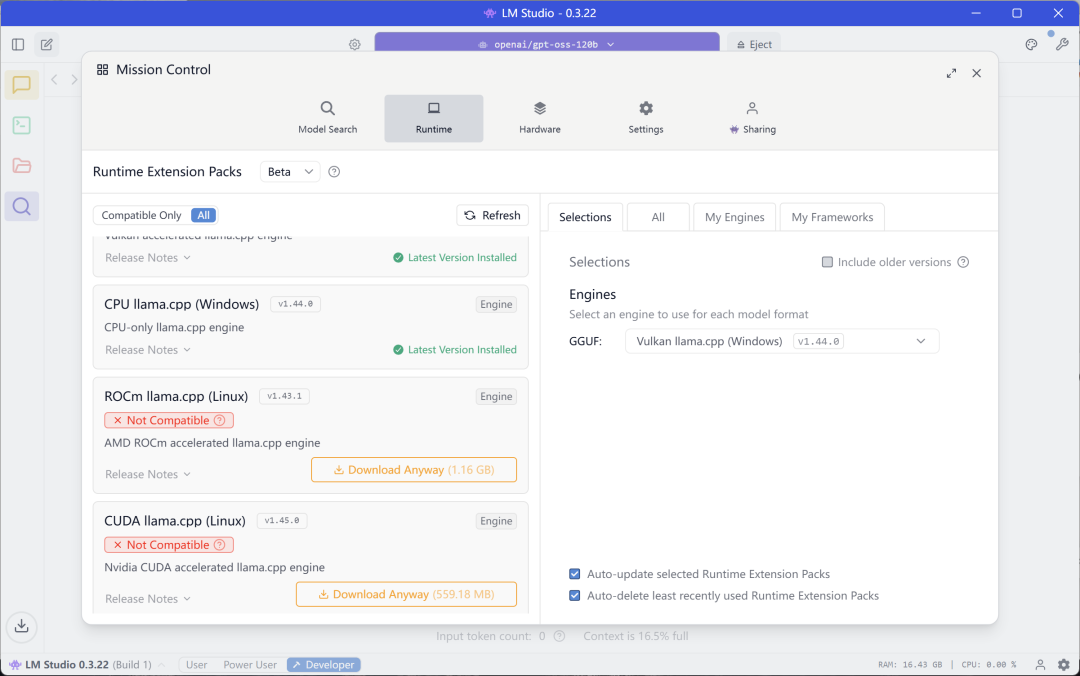Switch to the Hardware tab
The image size is (1080, 676).
[540, 118]
